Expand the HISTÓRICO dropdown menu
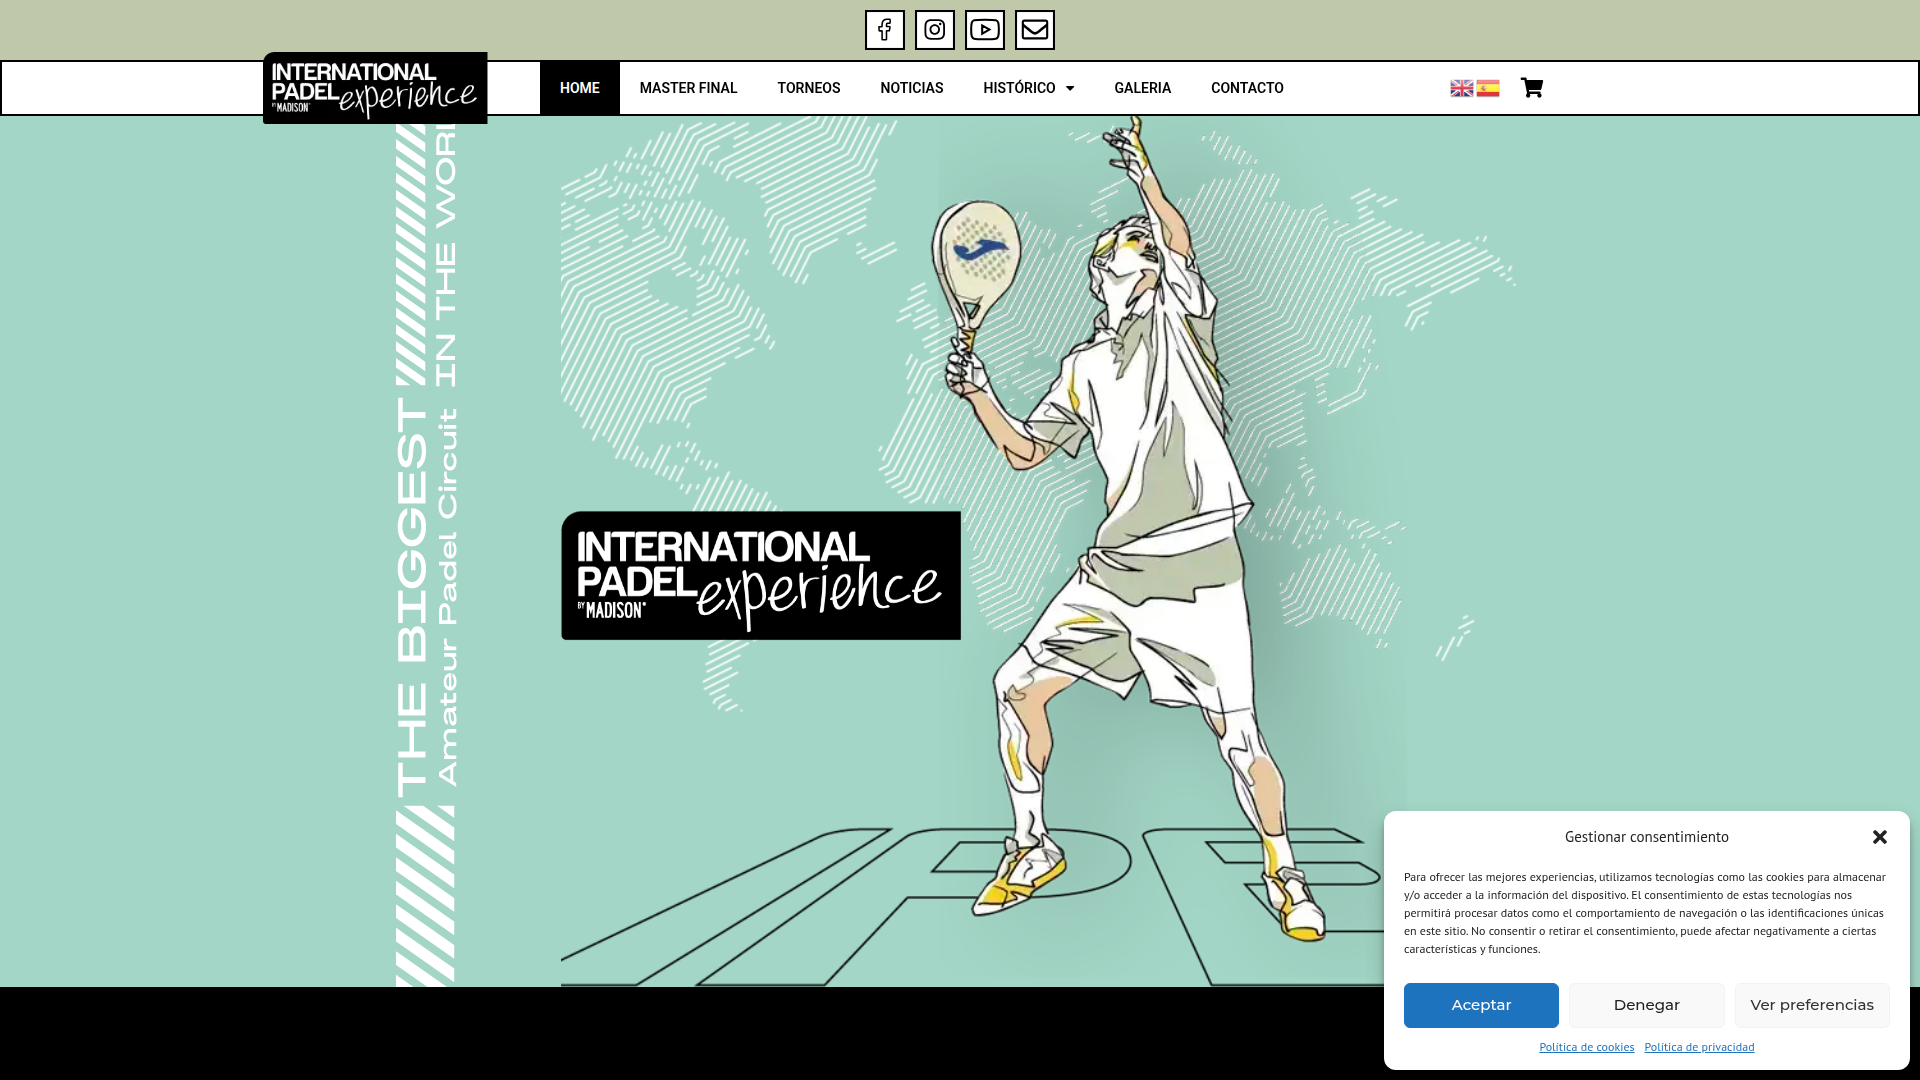 pyautogui.click(x=1028, y=88)
